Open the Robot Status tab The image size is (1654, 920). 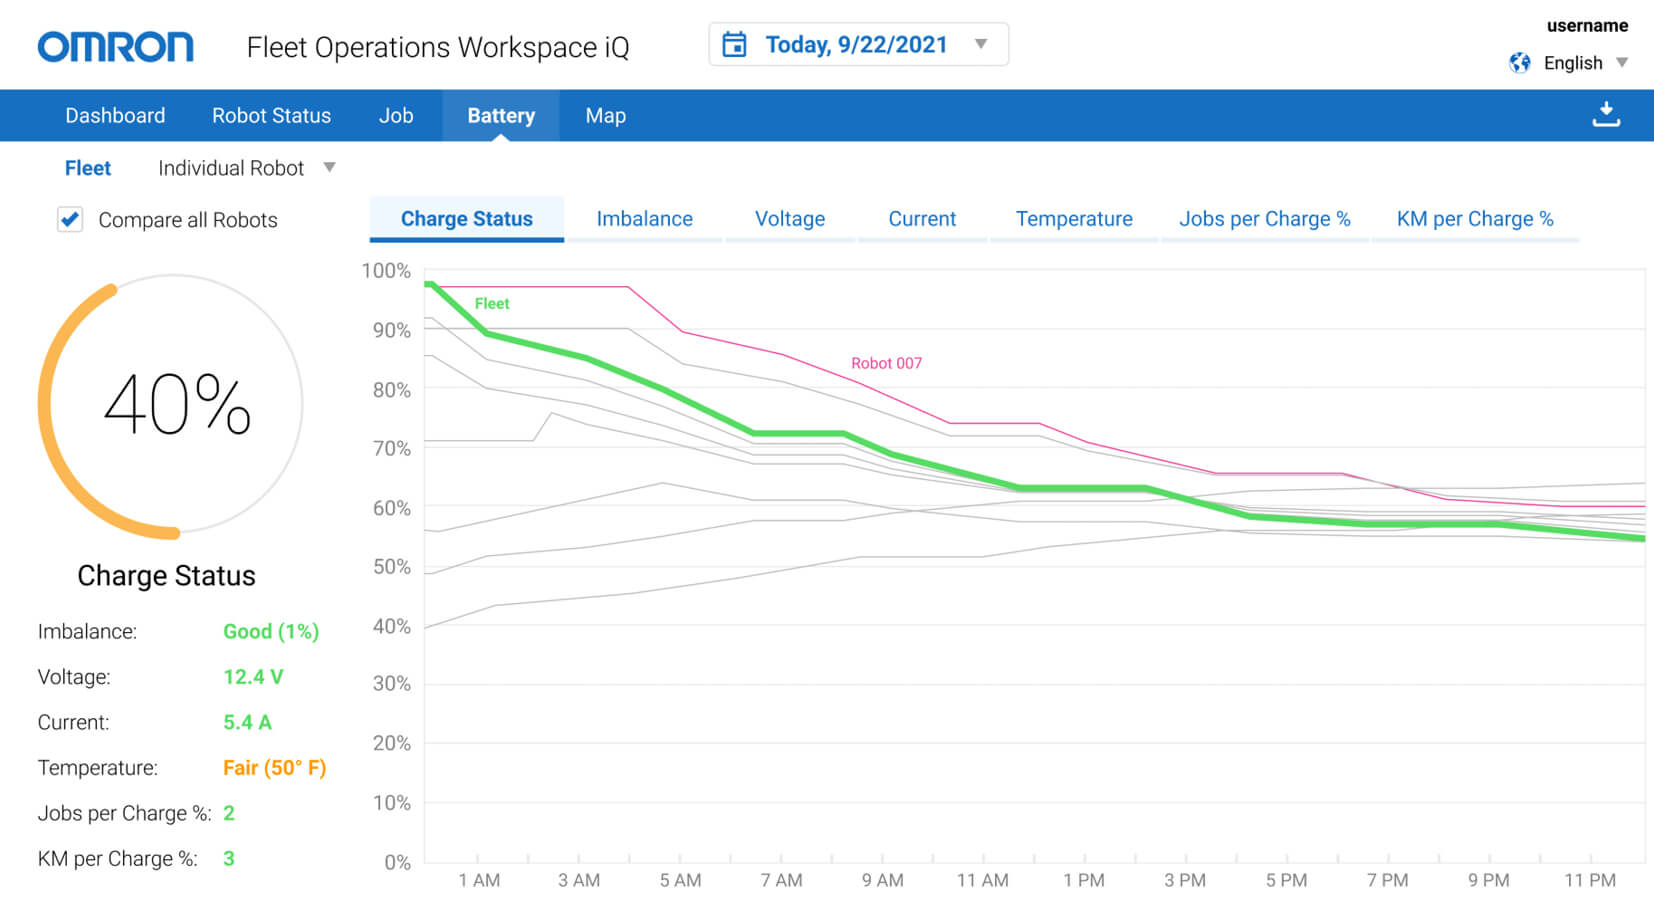pyautogui.click(x=271, y=116)
